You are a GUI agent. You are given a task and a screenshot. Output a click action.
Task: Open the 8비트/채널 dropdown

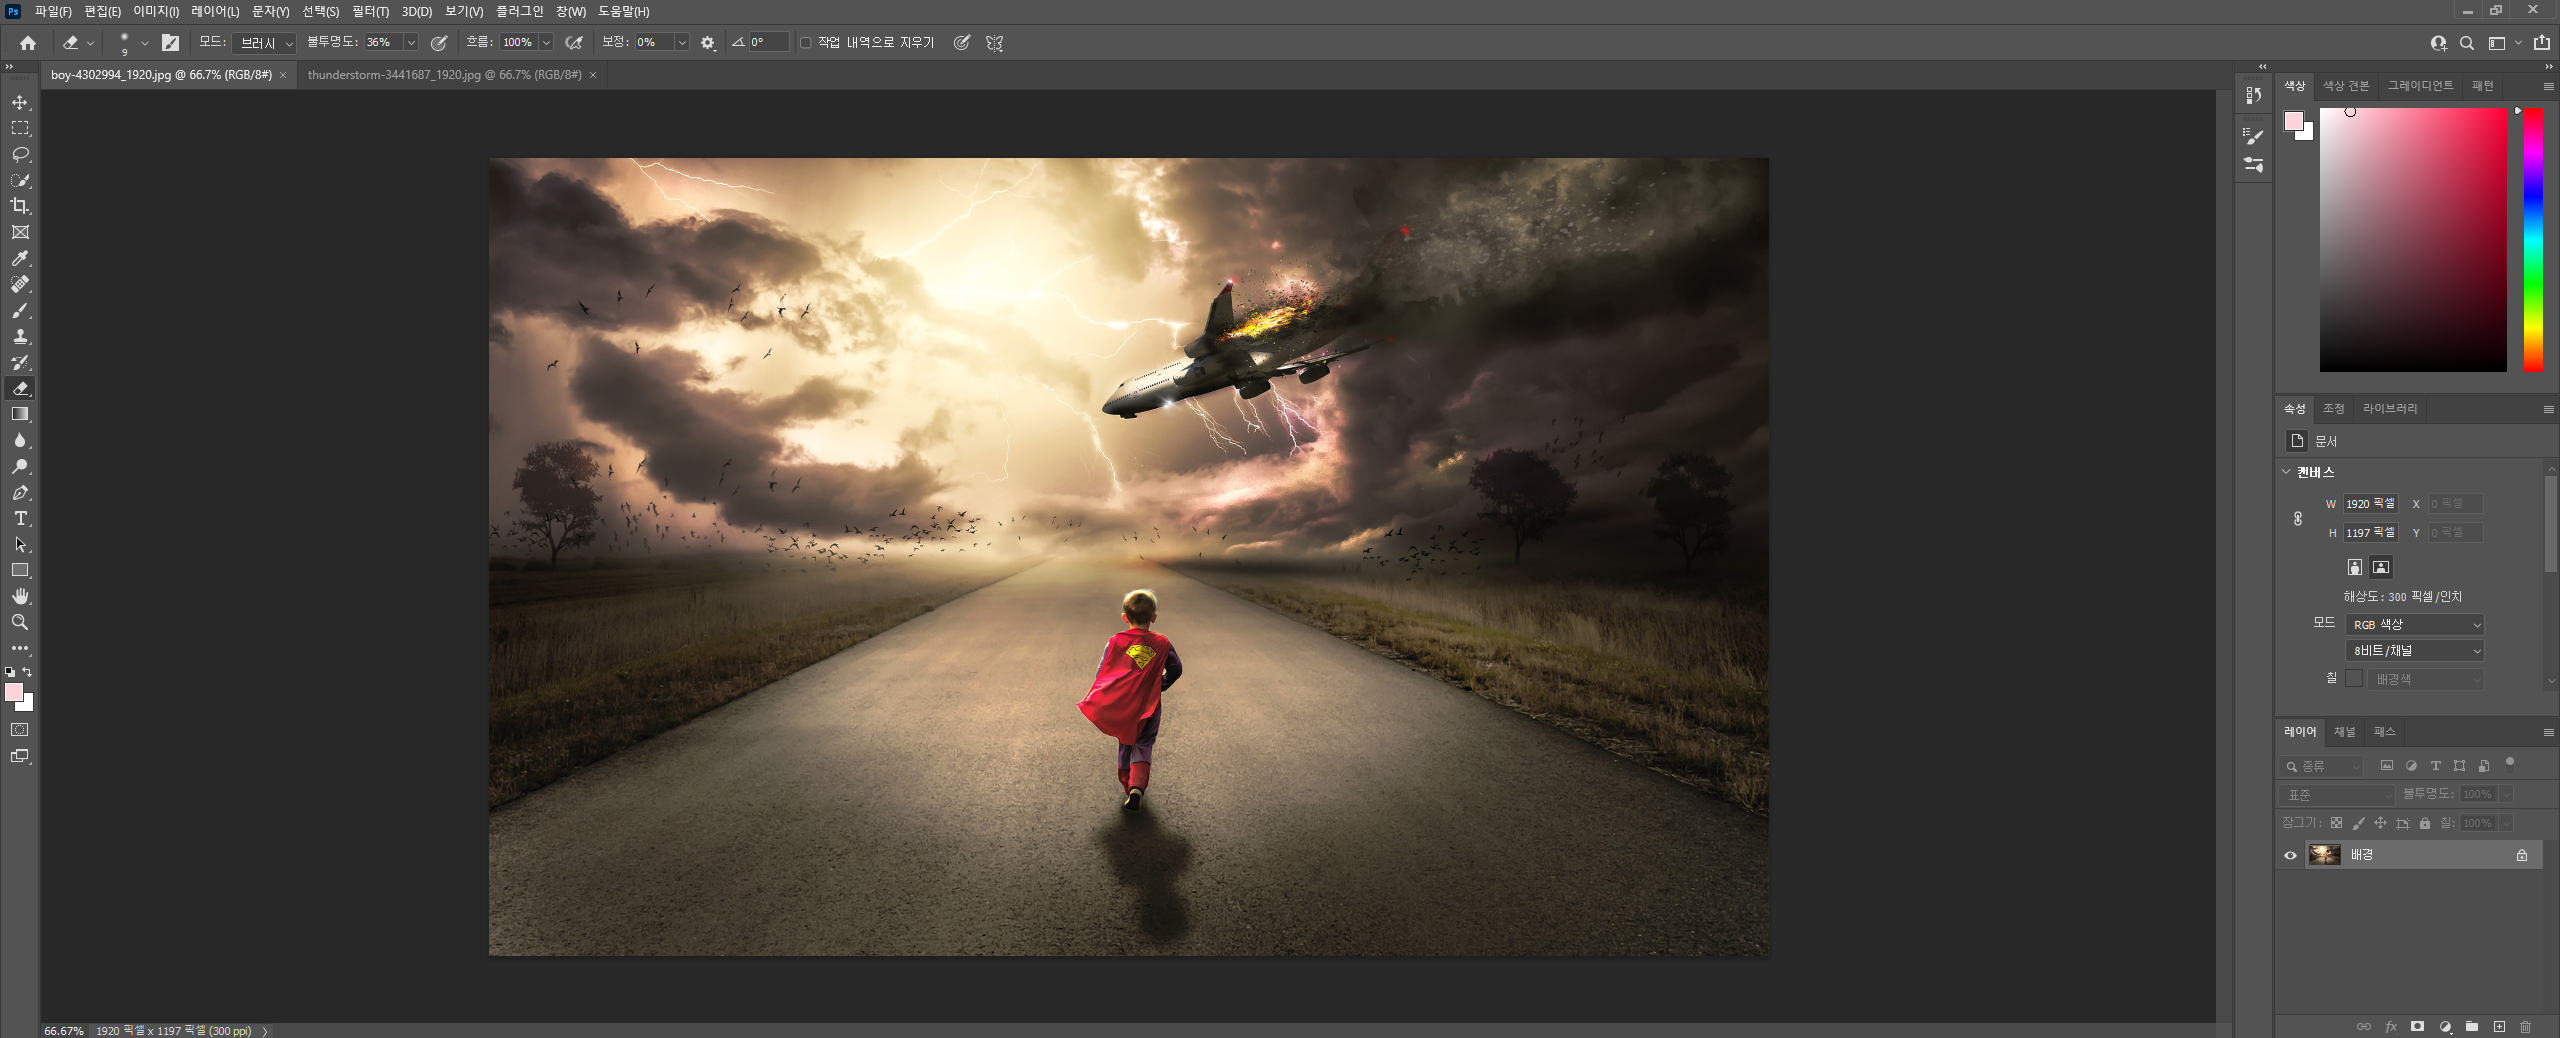click(x=2415, y=650)
